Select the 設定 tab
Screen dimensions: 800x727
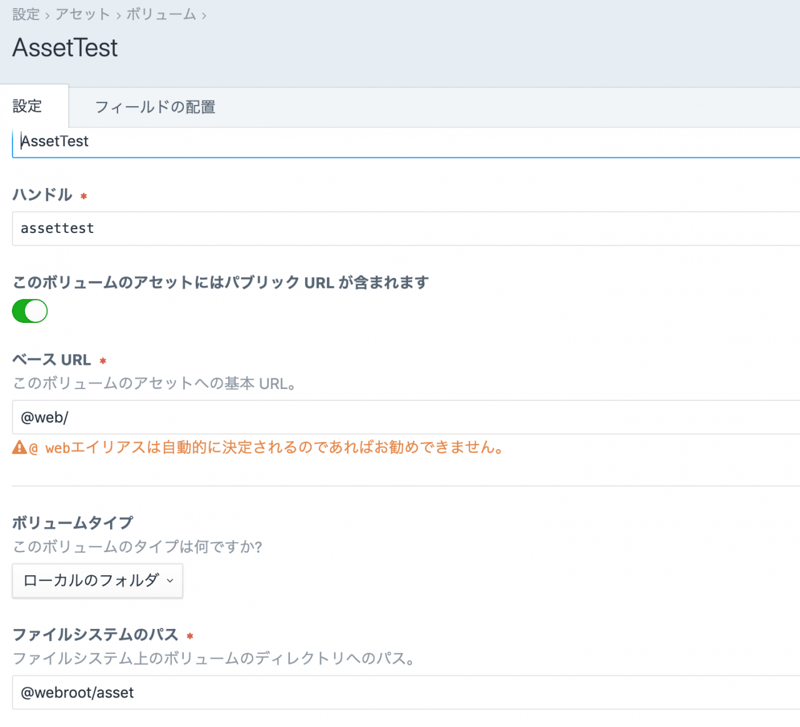[x=33, y=107]
